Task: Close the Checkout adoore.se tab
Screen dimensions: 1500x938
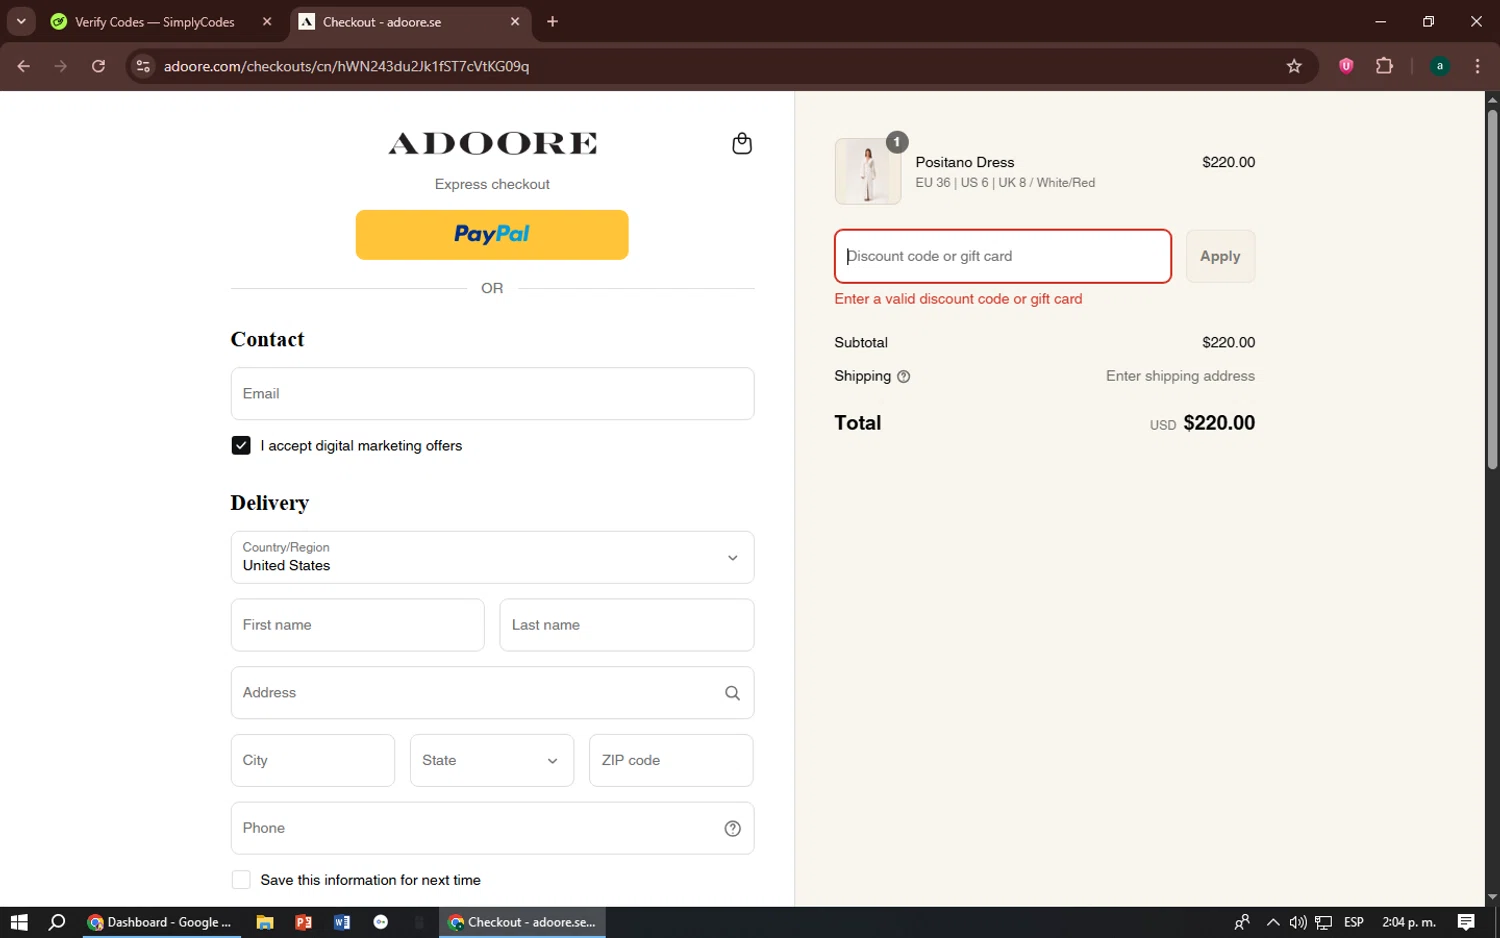Action: (515, 22)
